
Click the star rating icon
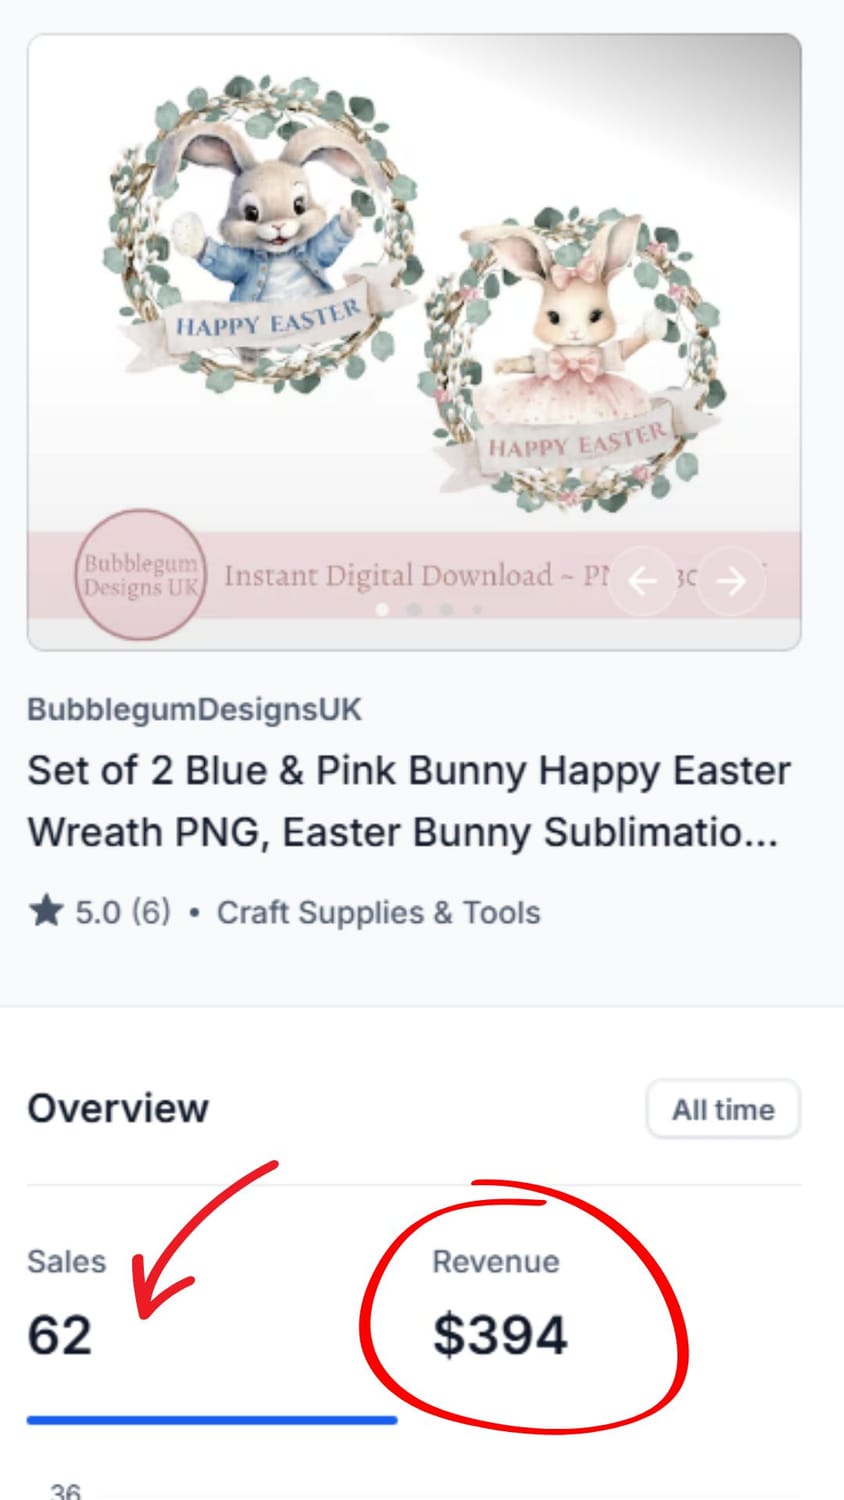pyautogui.click(x=46, y=911)
